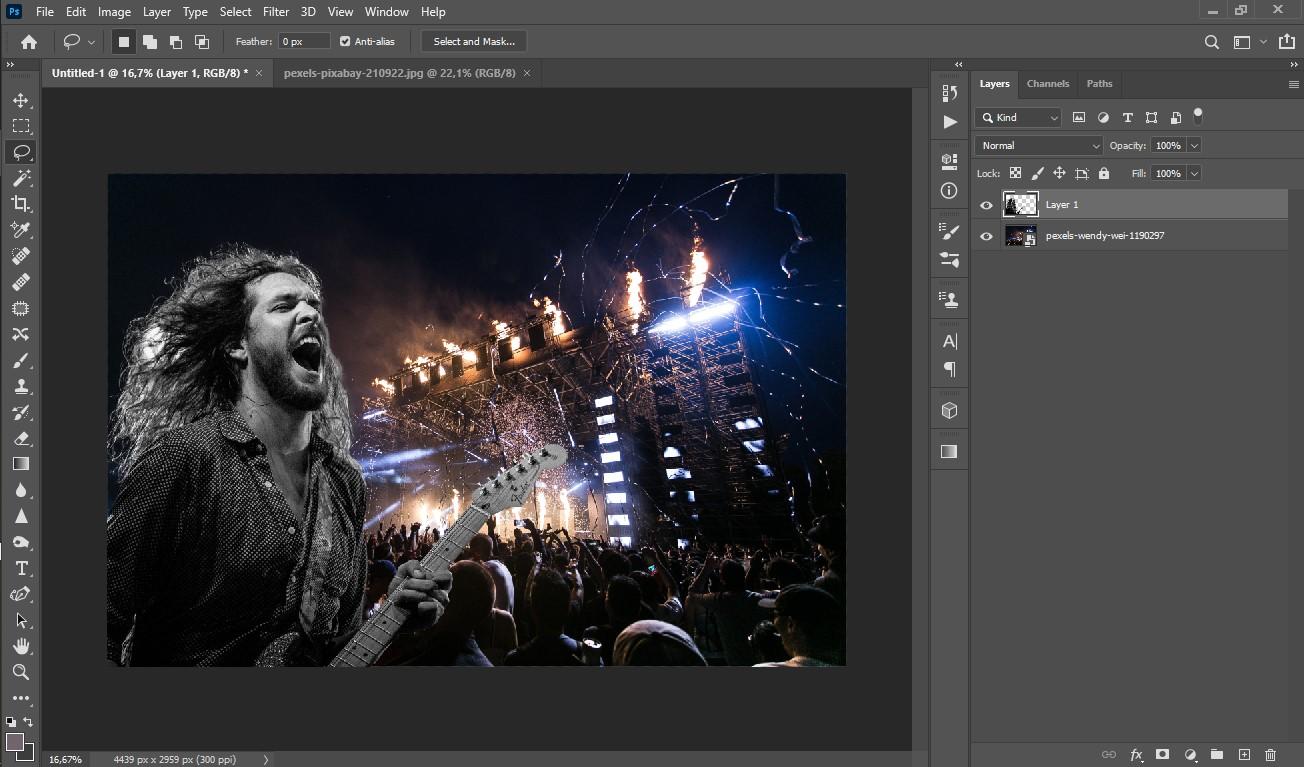
Task: Select the Move tool
Action: pos(20,100)
